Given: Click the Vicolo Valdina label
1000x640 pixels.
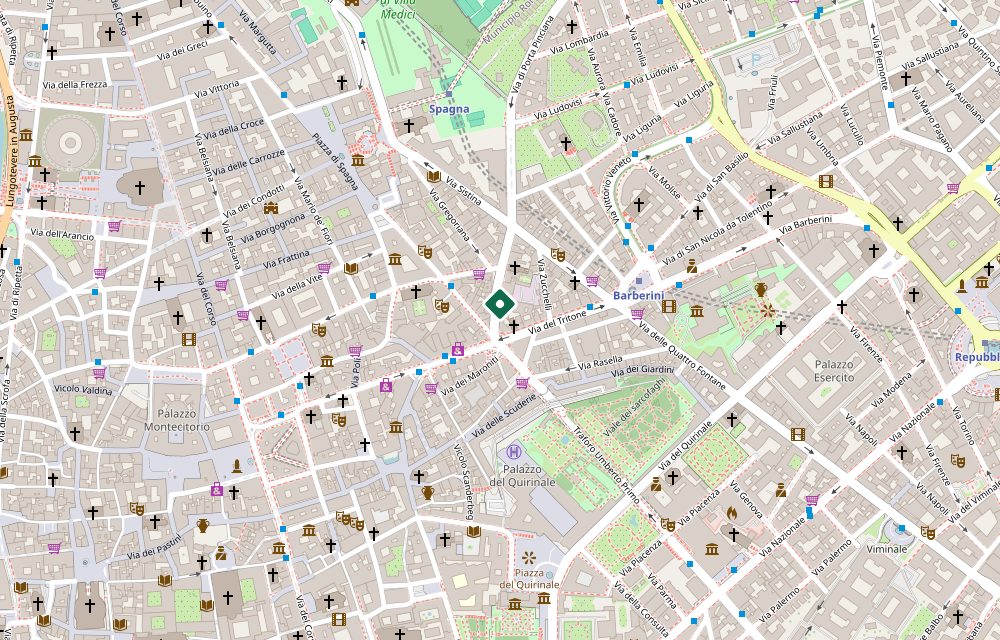Looking at the screenshot, I should click(83, 389).
